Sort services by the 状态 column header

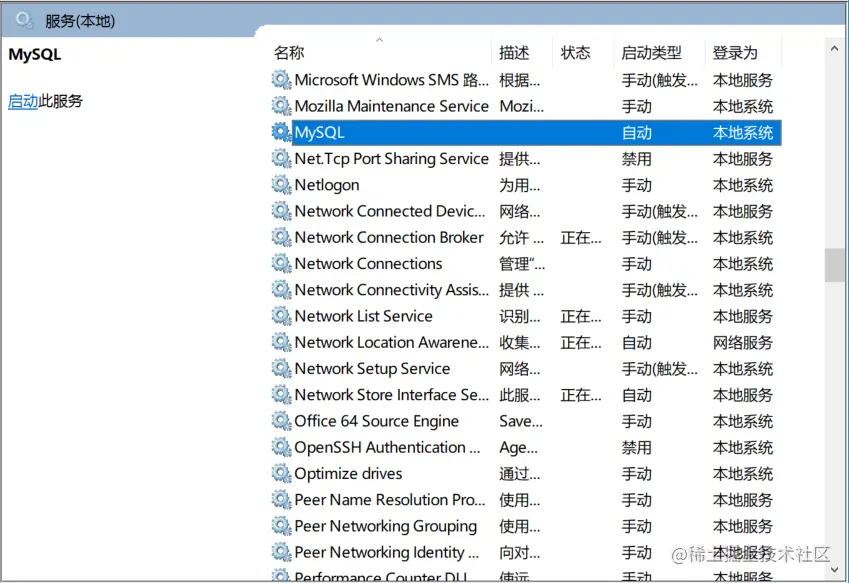[575, 53]
